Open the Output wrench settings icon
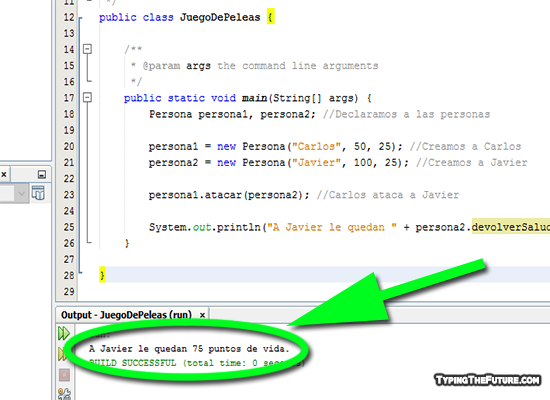This screenshot has height=400, width=550. [x=64, y=394]
